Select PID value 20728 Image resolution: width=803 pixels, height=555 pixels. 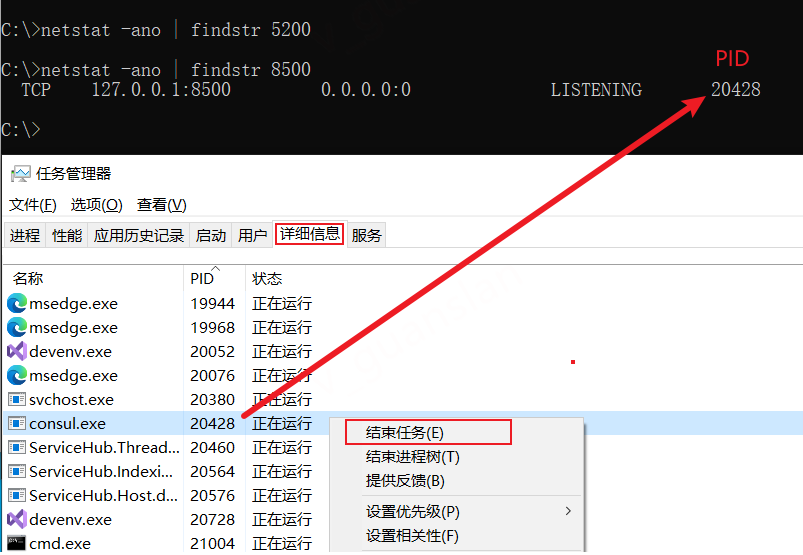pos(213,520)
